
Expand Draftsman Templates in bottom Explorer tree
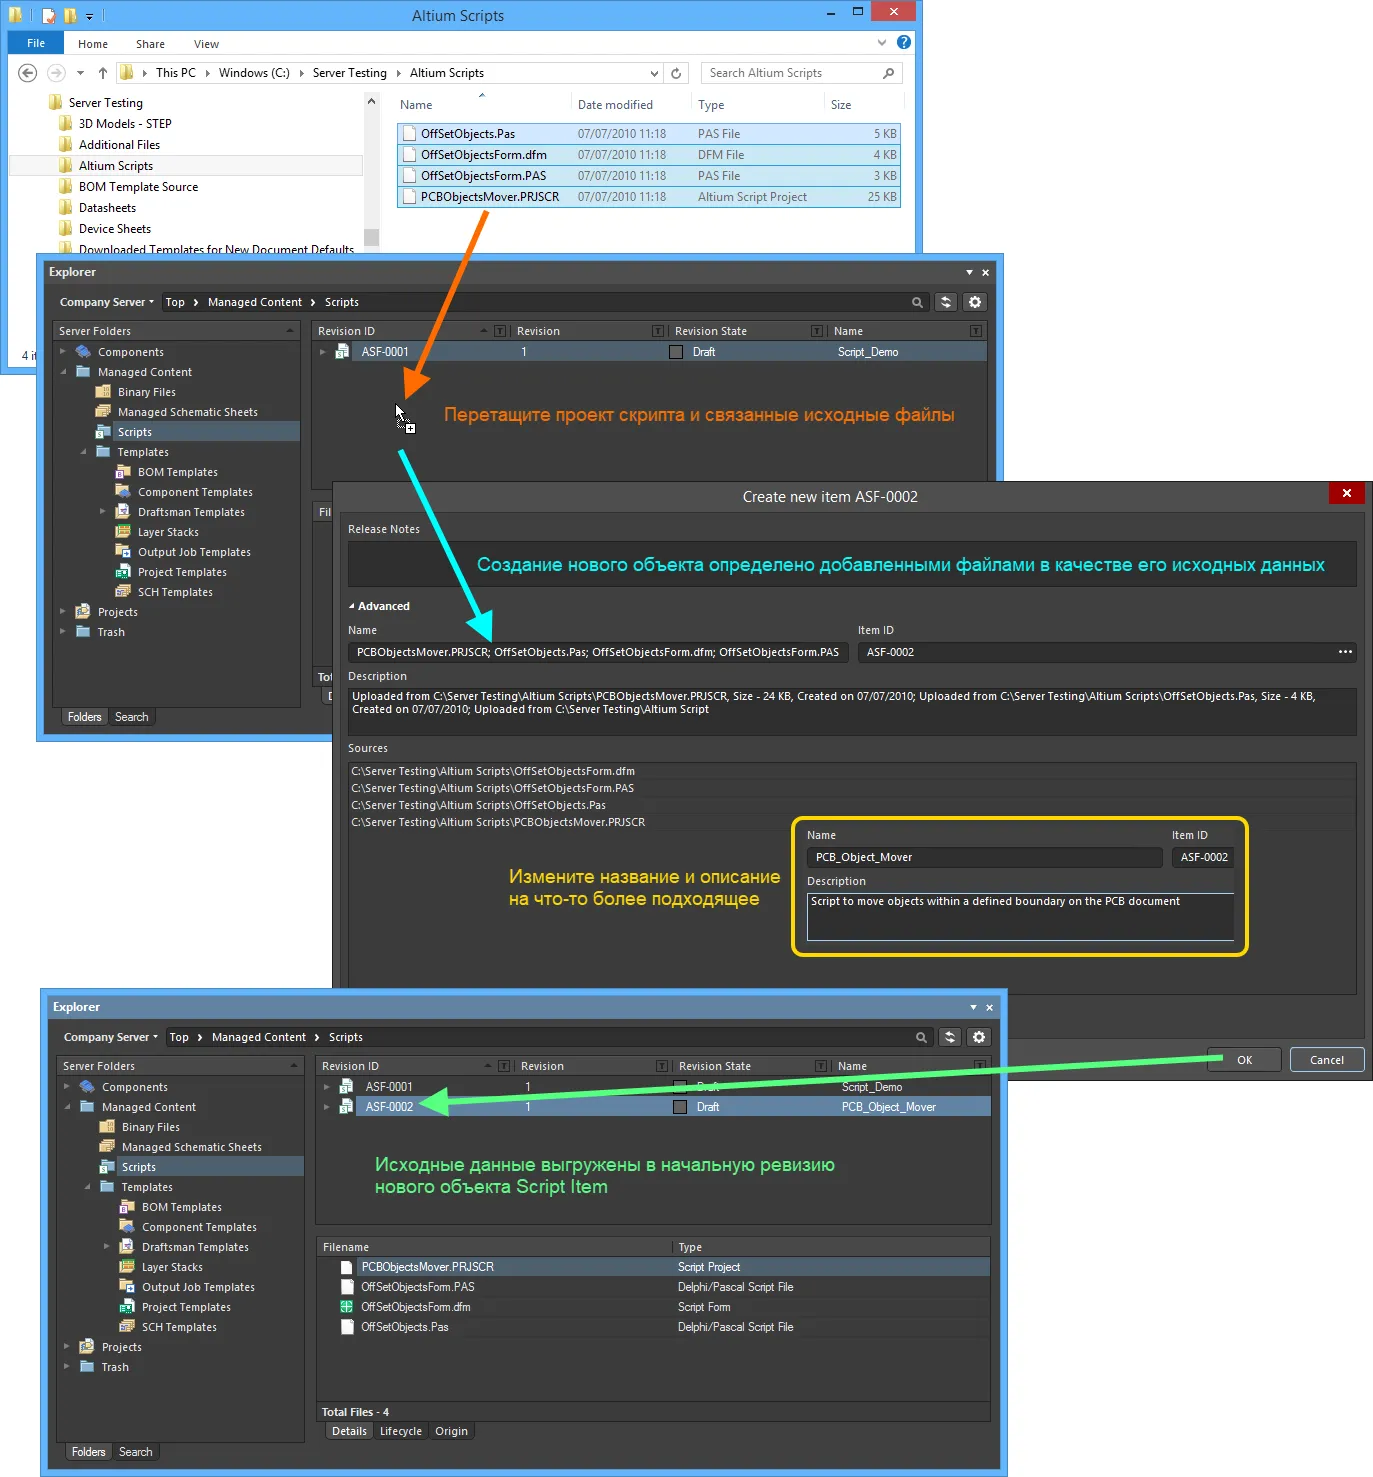107,1247
